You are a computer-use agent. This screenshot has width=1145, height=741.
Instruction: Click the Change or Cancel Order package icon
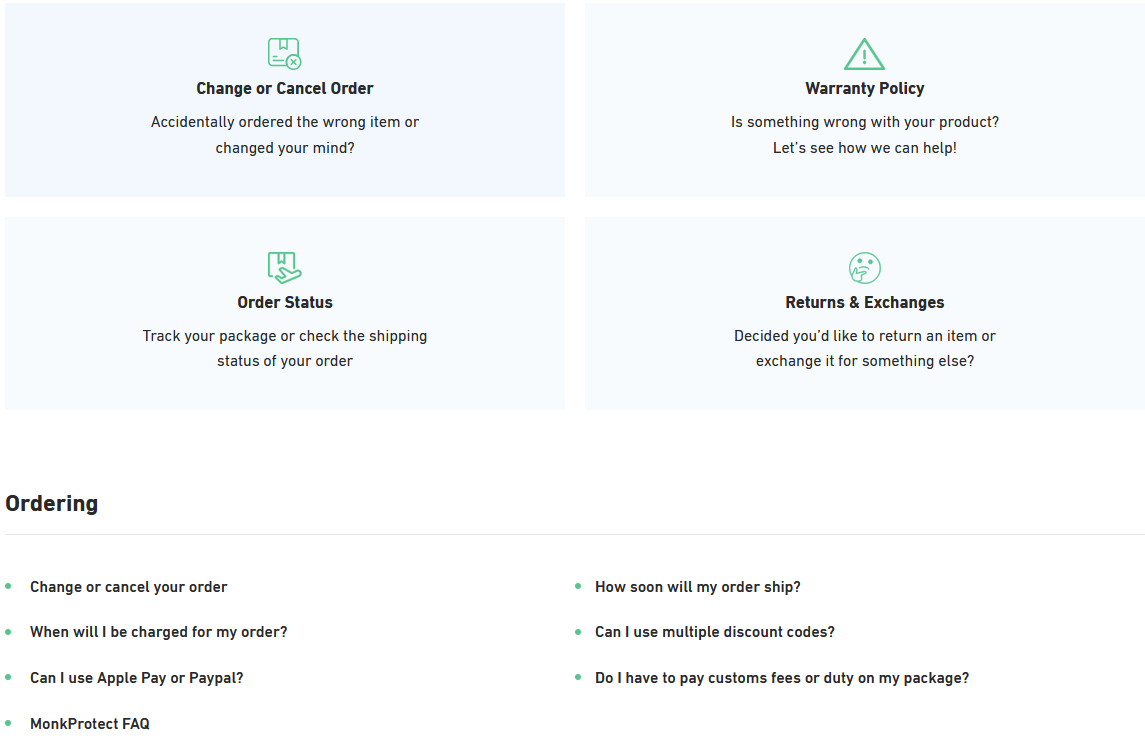tap(284, 53)
